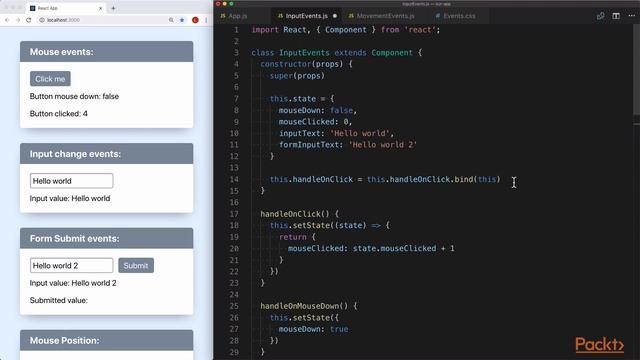Click 'mouseClicked: 0,' in the state object
640x360 pixels.
[x=315, y=122]
